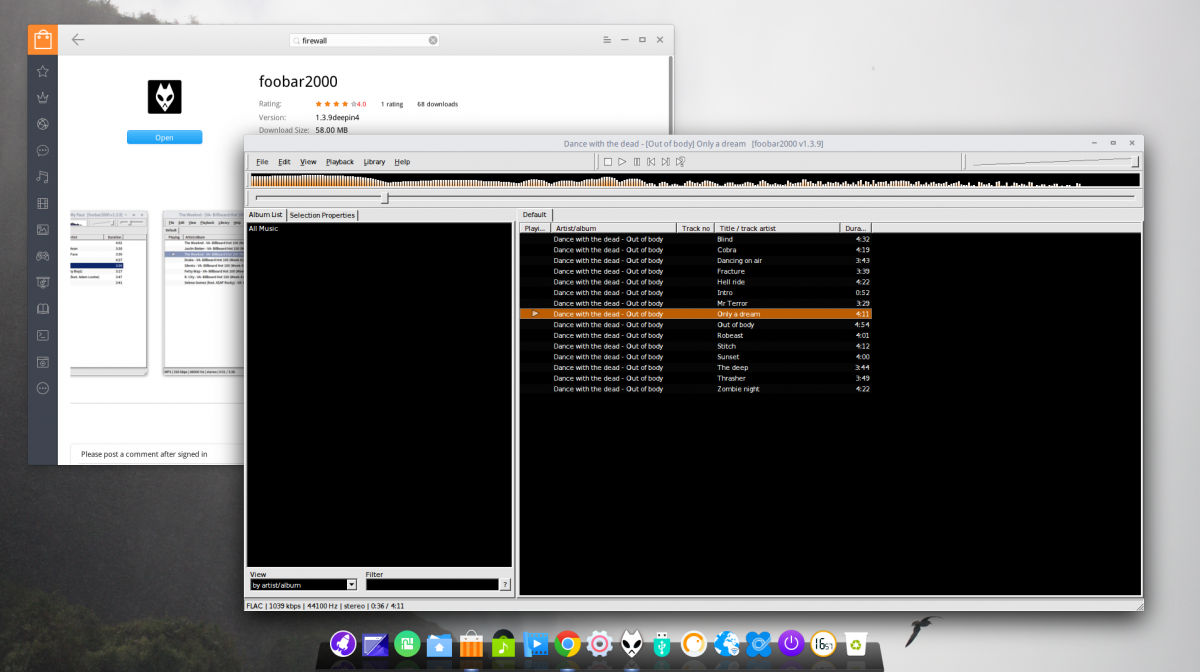Go back in the app store window
Screen dimensions: 1200x672
78,40
